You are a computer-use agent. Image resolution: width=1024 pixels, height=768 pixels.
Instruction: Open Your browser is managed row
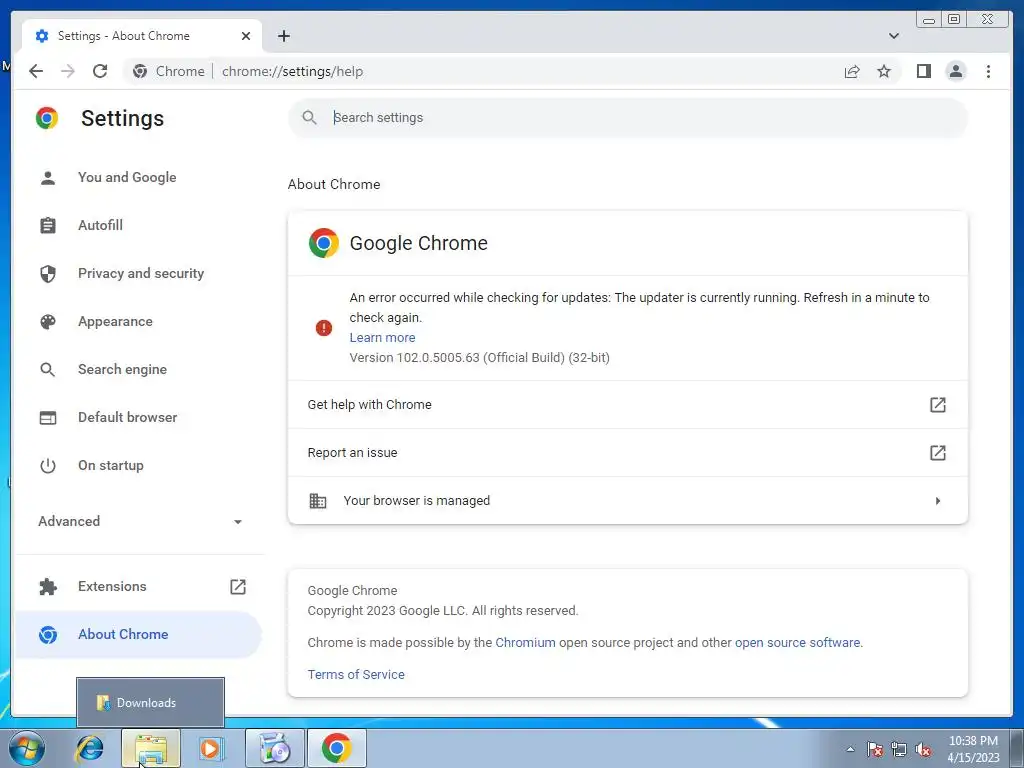coord(628,501)
